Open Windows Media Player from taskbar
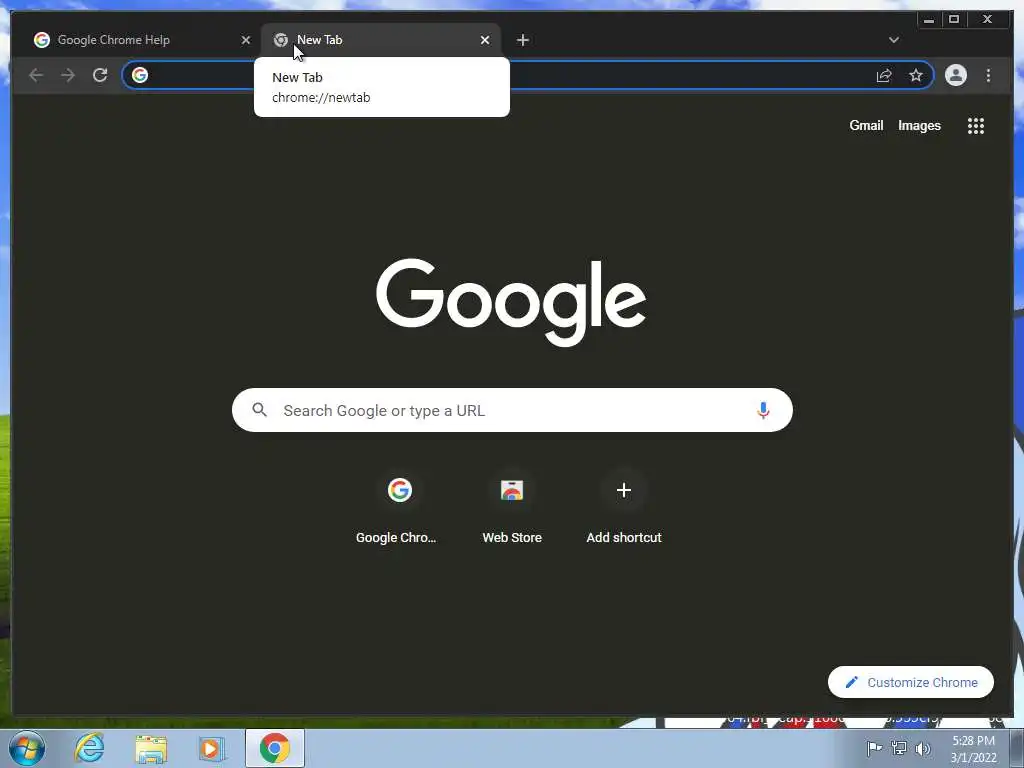This screenshot has height=768, width=1024. point(212,748)
